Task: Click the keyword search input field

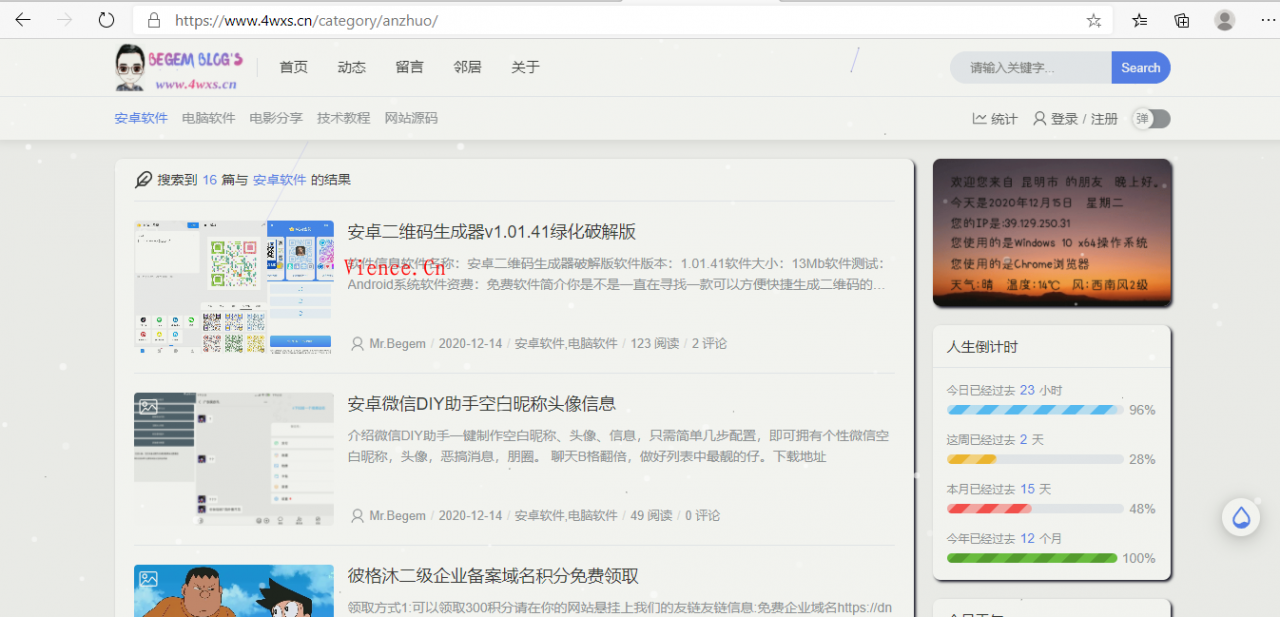Action: (x=1030, y=68)
